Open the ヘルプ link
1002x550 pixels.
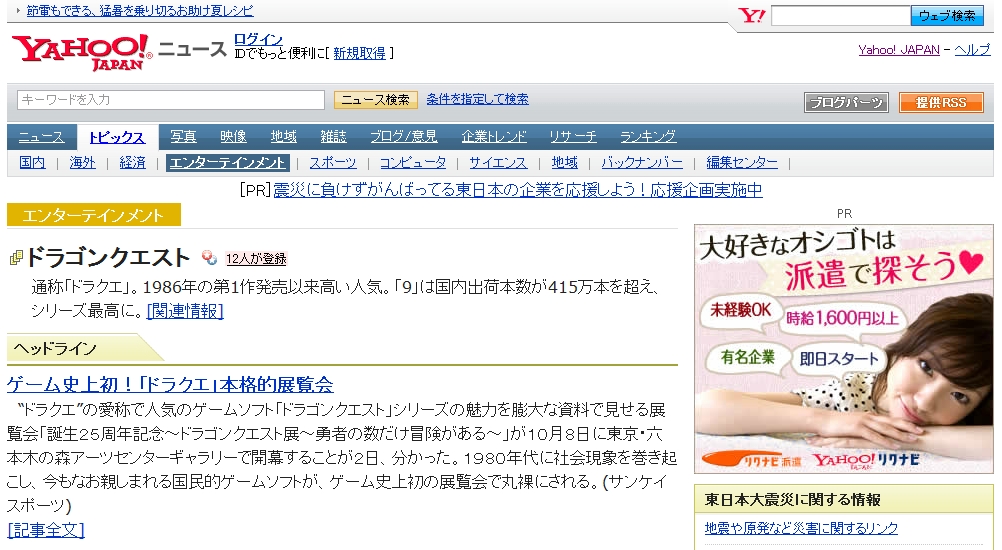[x=972, y=50]
